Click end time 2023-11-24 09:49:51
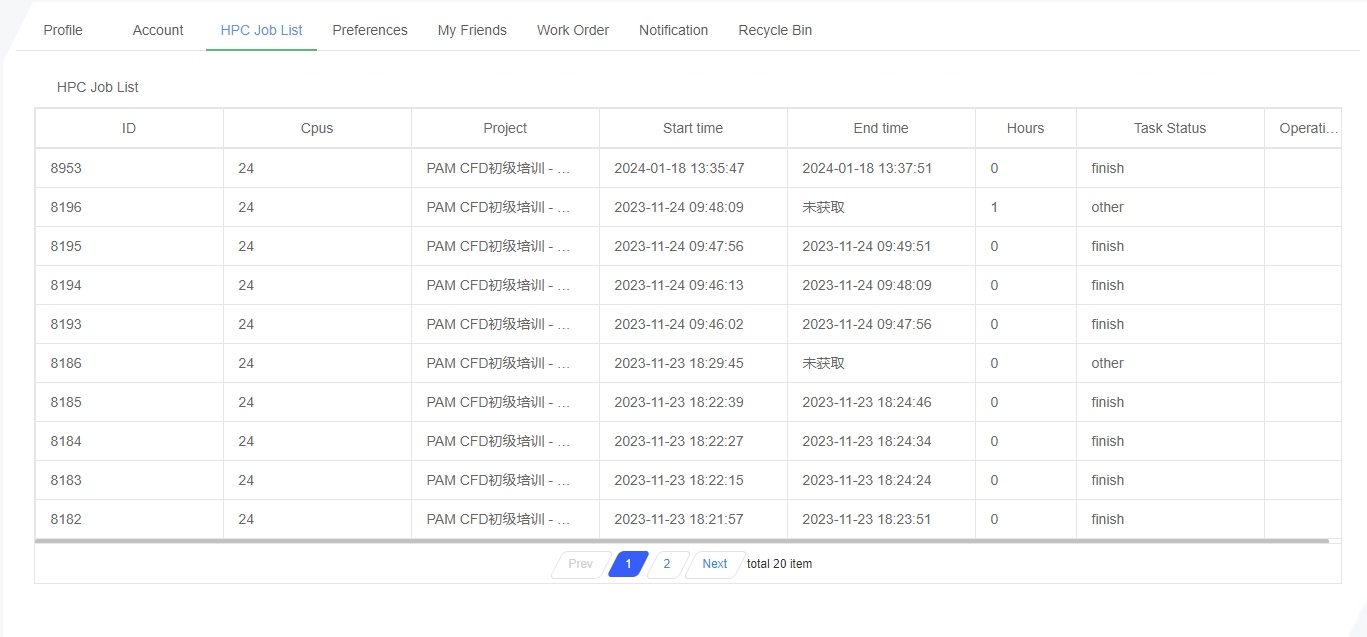Screen dimensions: 1367x637 point(867,246)
